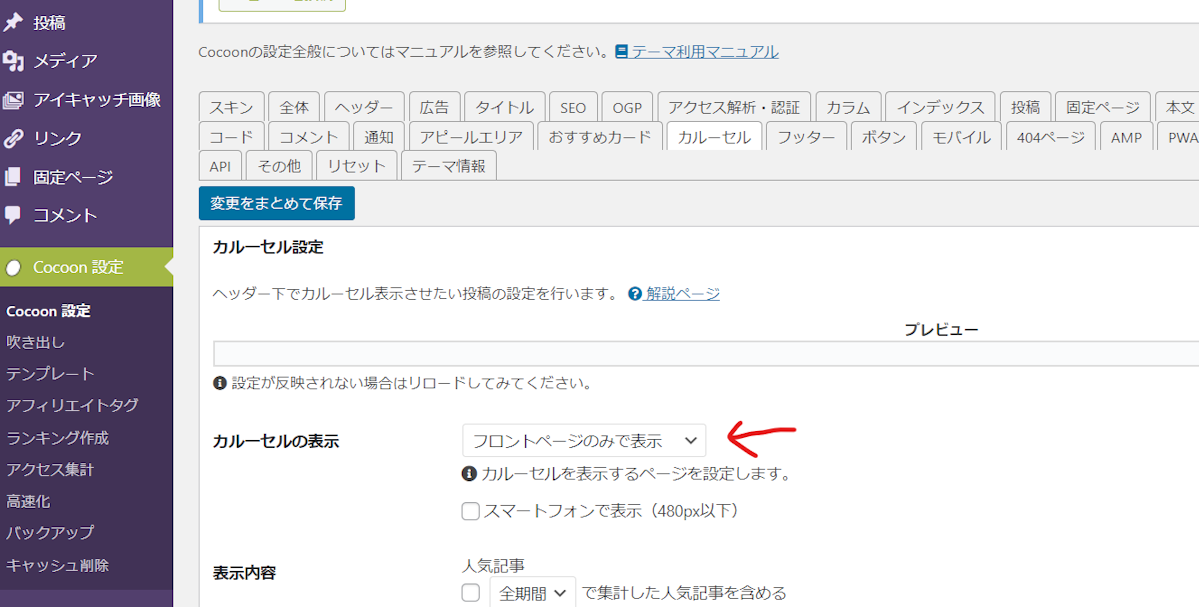Open the コード tab
The width and height of the screenshot is (1199, 607).
point(231,138)
